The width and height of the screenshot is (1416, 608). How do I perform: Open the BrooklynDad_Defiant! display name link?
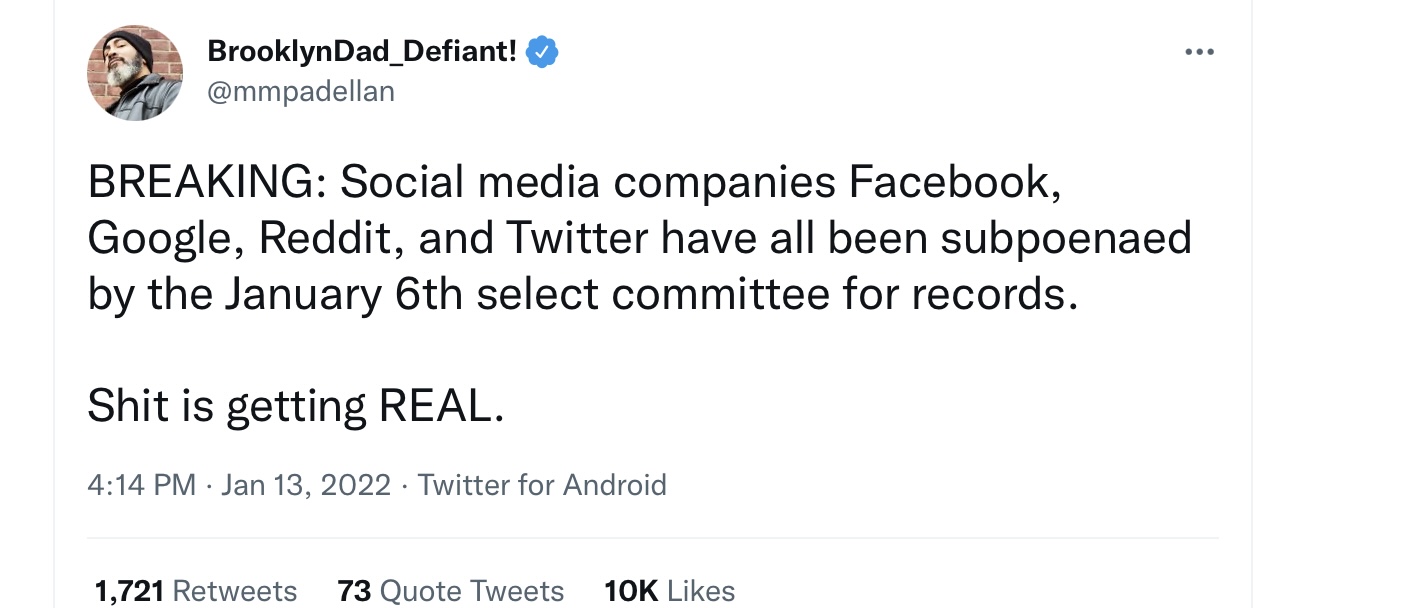pos(362,51)
